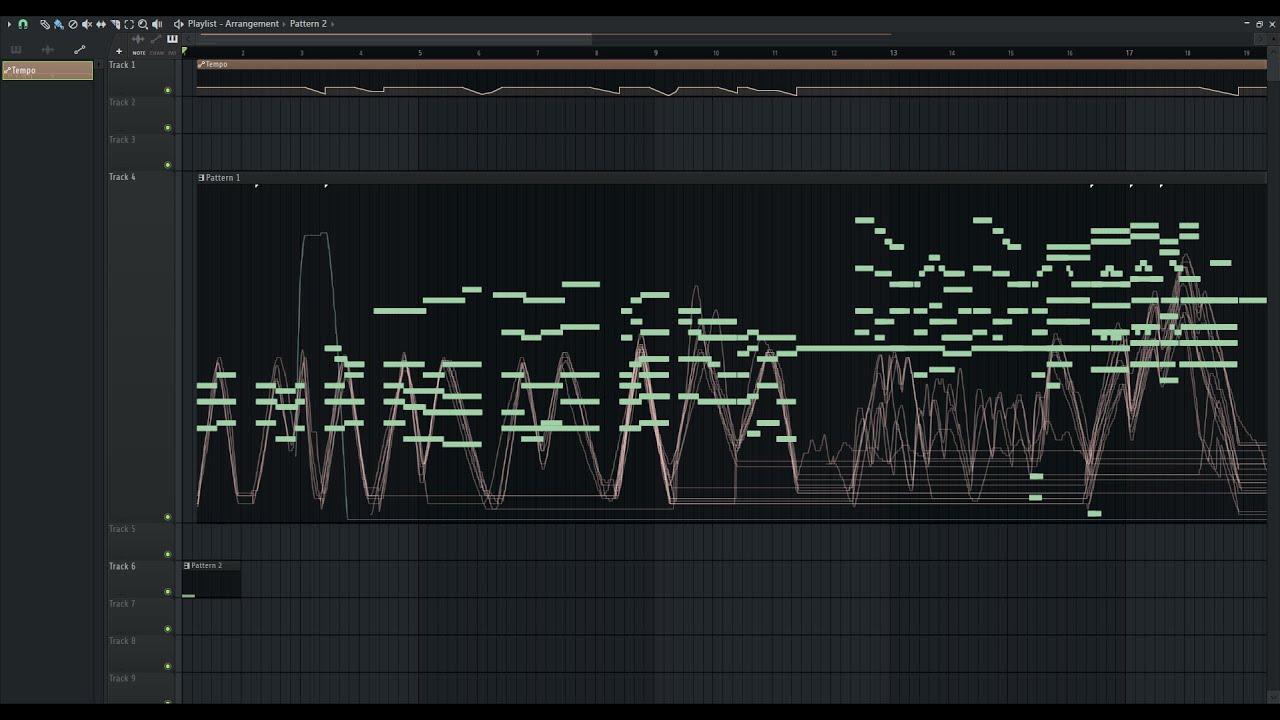Restore the playlist window size
Viewport: 1280px width, 720px height.
click(x=1259, y=24)
